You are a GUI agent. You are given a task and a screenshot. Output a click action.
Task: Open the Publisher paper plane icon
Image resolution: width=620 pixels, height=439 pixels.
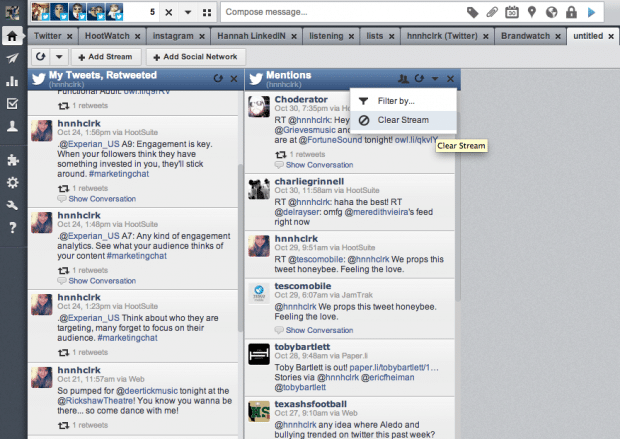[x=12, y=59]
